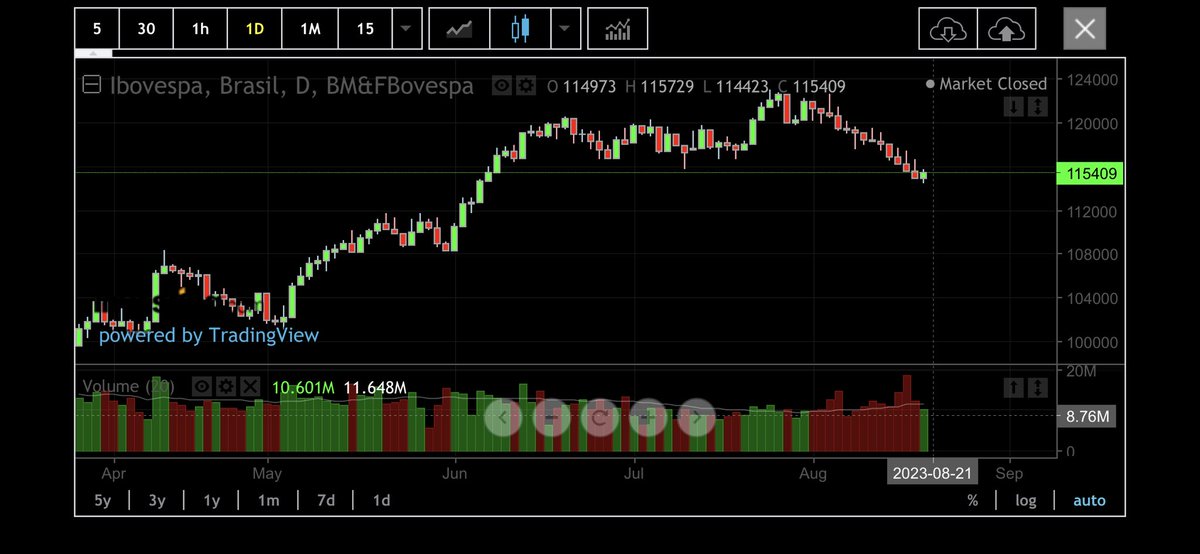The width and height of the screenshot is (1200, 554).
Task: Click the Ibovespa, Brasil symbol title
Action: (292, 86)
